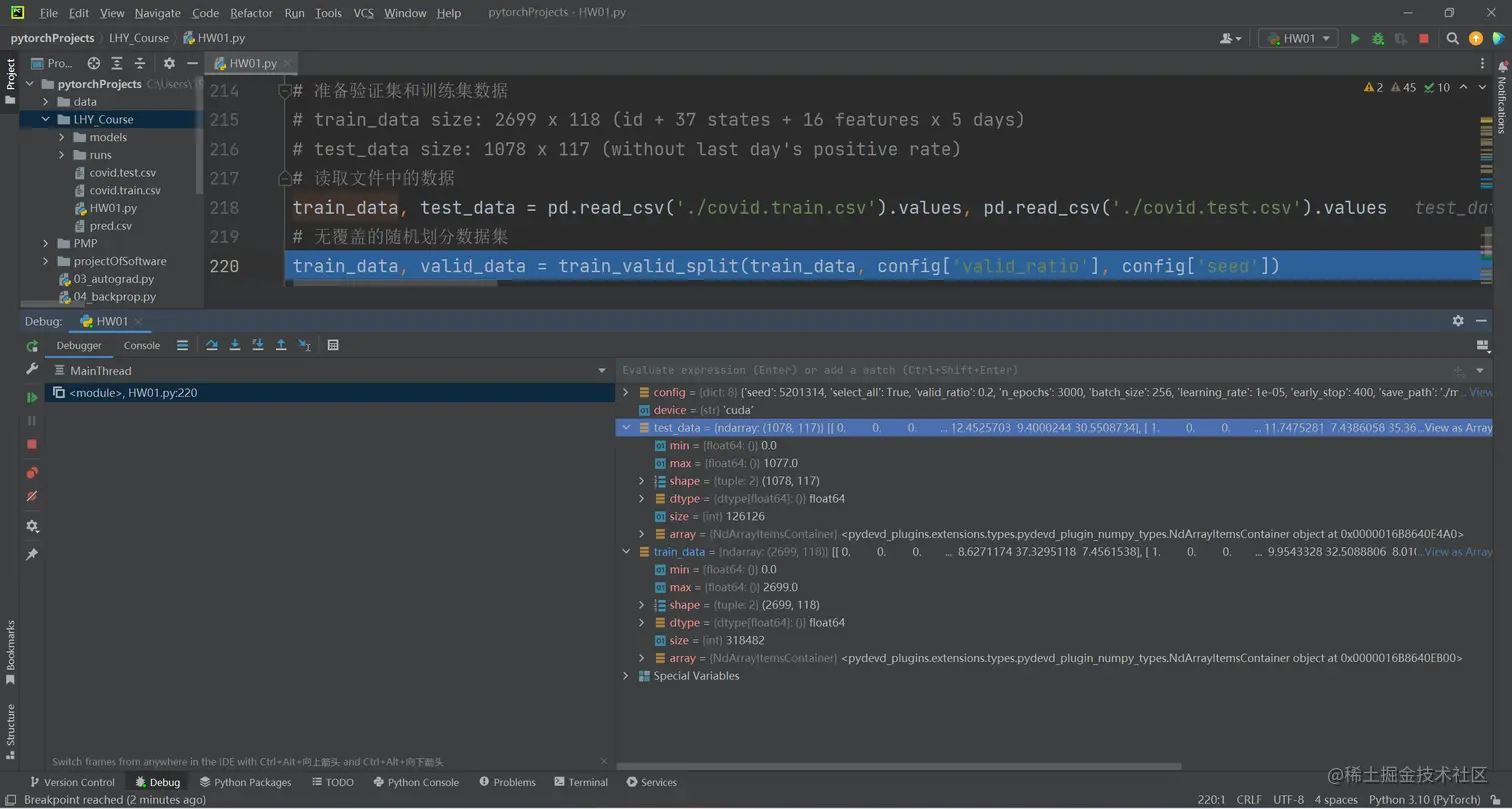The width and height of the screenshot is (1512, 809).
Task: Toggle the Terminal tool window
Action: [580, 782]
